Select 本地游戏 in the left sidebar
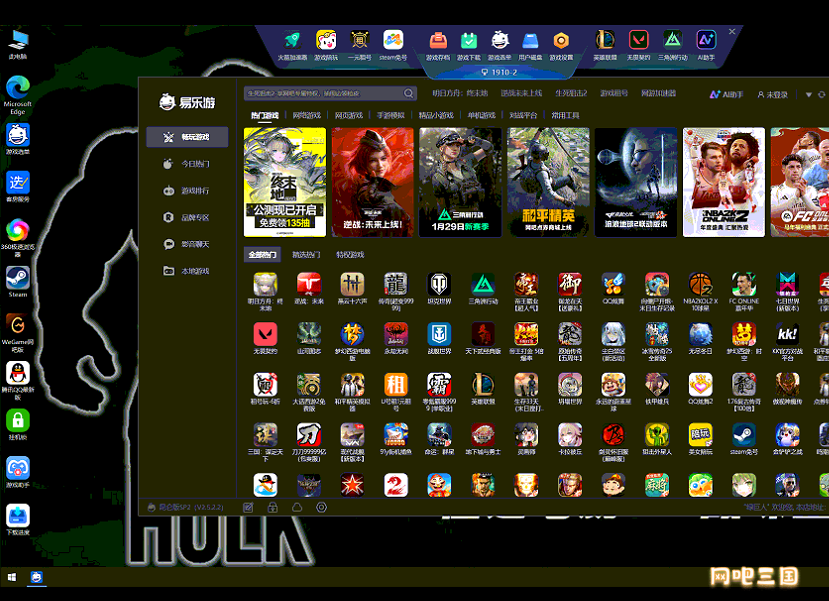The width and height of the screenshot is (829, 601). click(x=187, y=271)
